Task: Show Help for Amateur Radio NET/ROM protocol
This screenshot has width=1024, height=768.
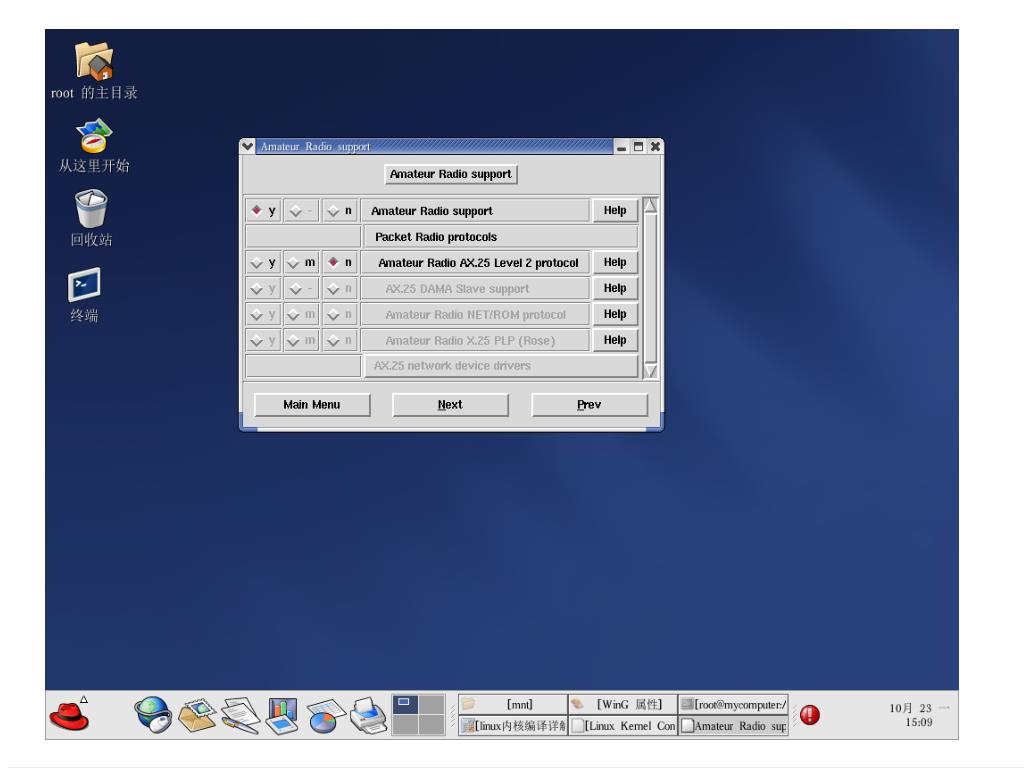Action: (615, 314)
